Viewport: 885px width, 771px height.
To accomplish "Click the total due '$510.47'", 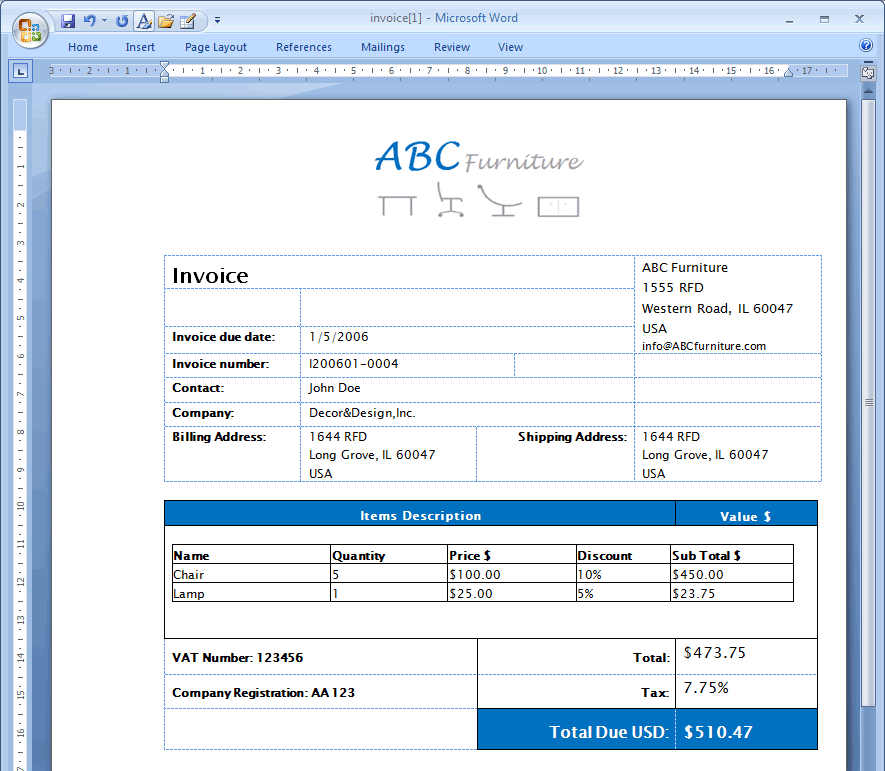I will pos(718,732).
